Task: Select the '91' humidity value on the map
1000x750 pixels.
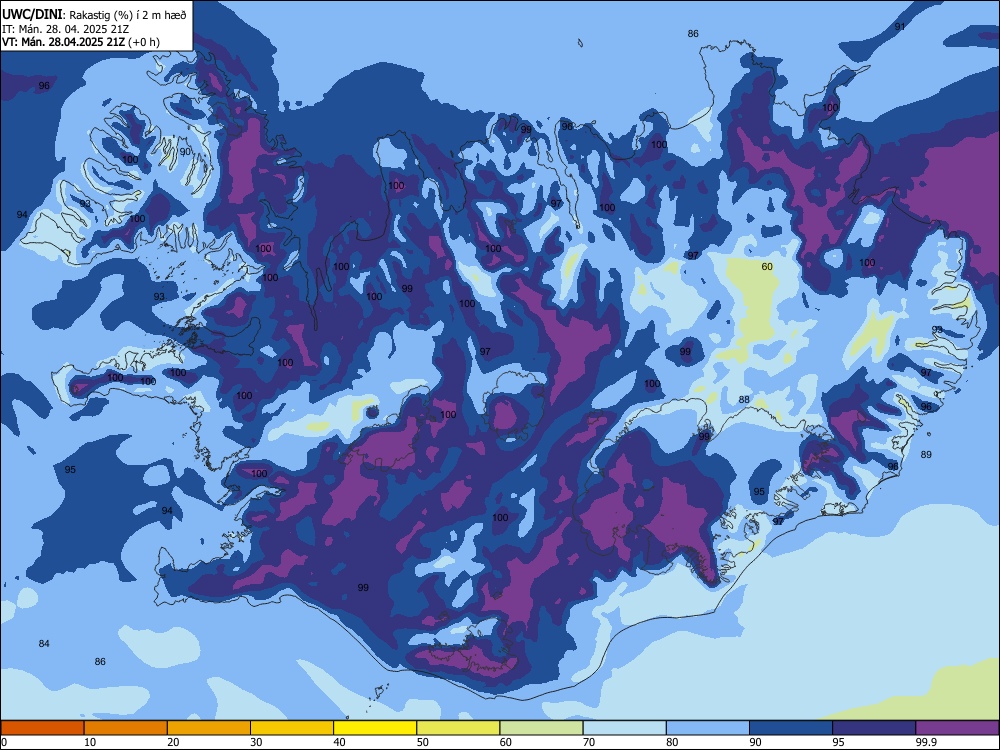Action: pyautogui.click(x=900, y=26)
